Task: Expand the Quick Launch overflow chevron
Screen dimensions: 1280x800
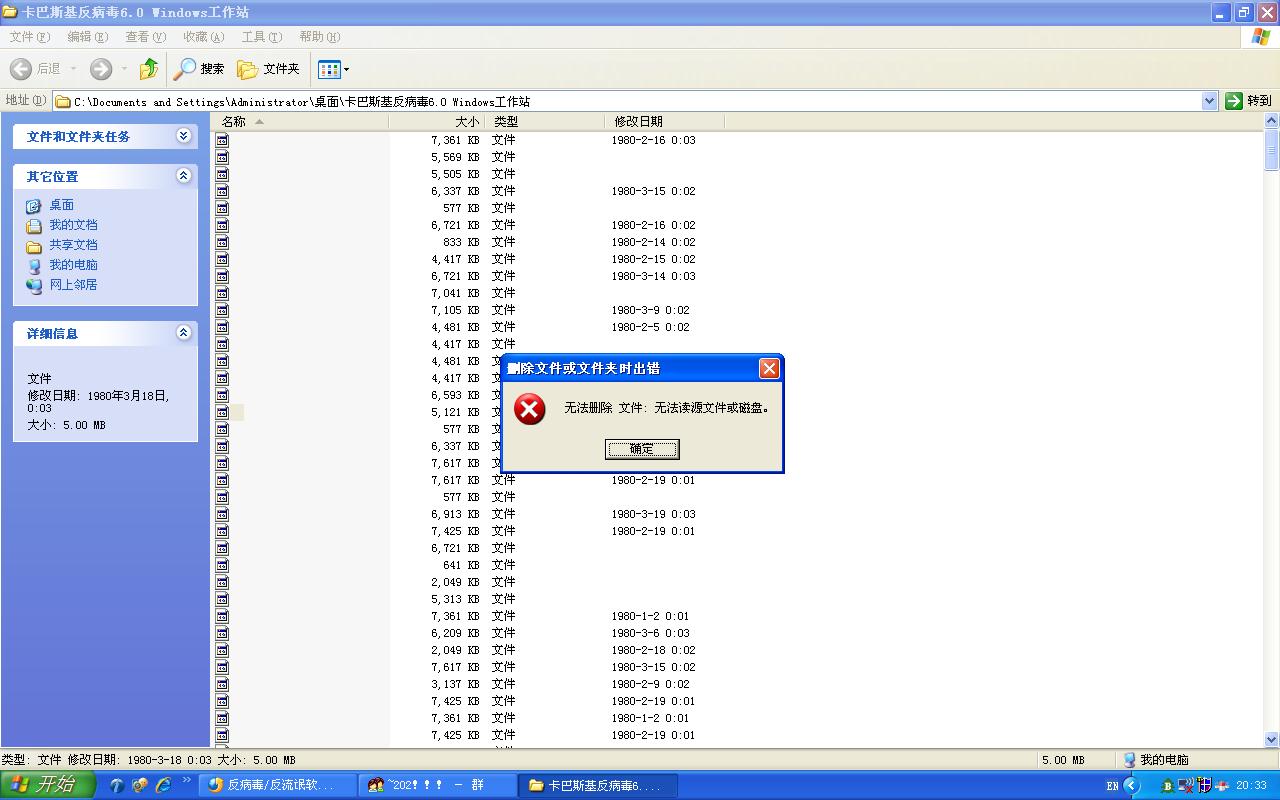Action: (x=186, y=780)
